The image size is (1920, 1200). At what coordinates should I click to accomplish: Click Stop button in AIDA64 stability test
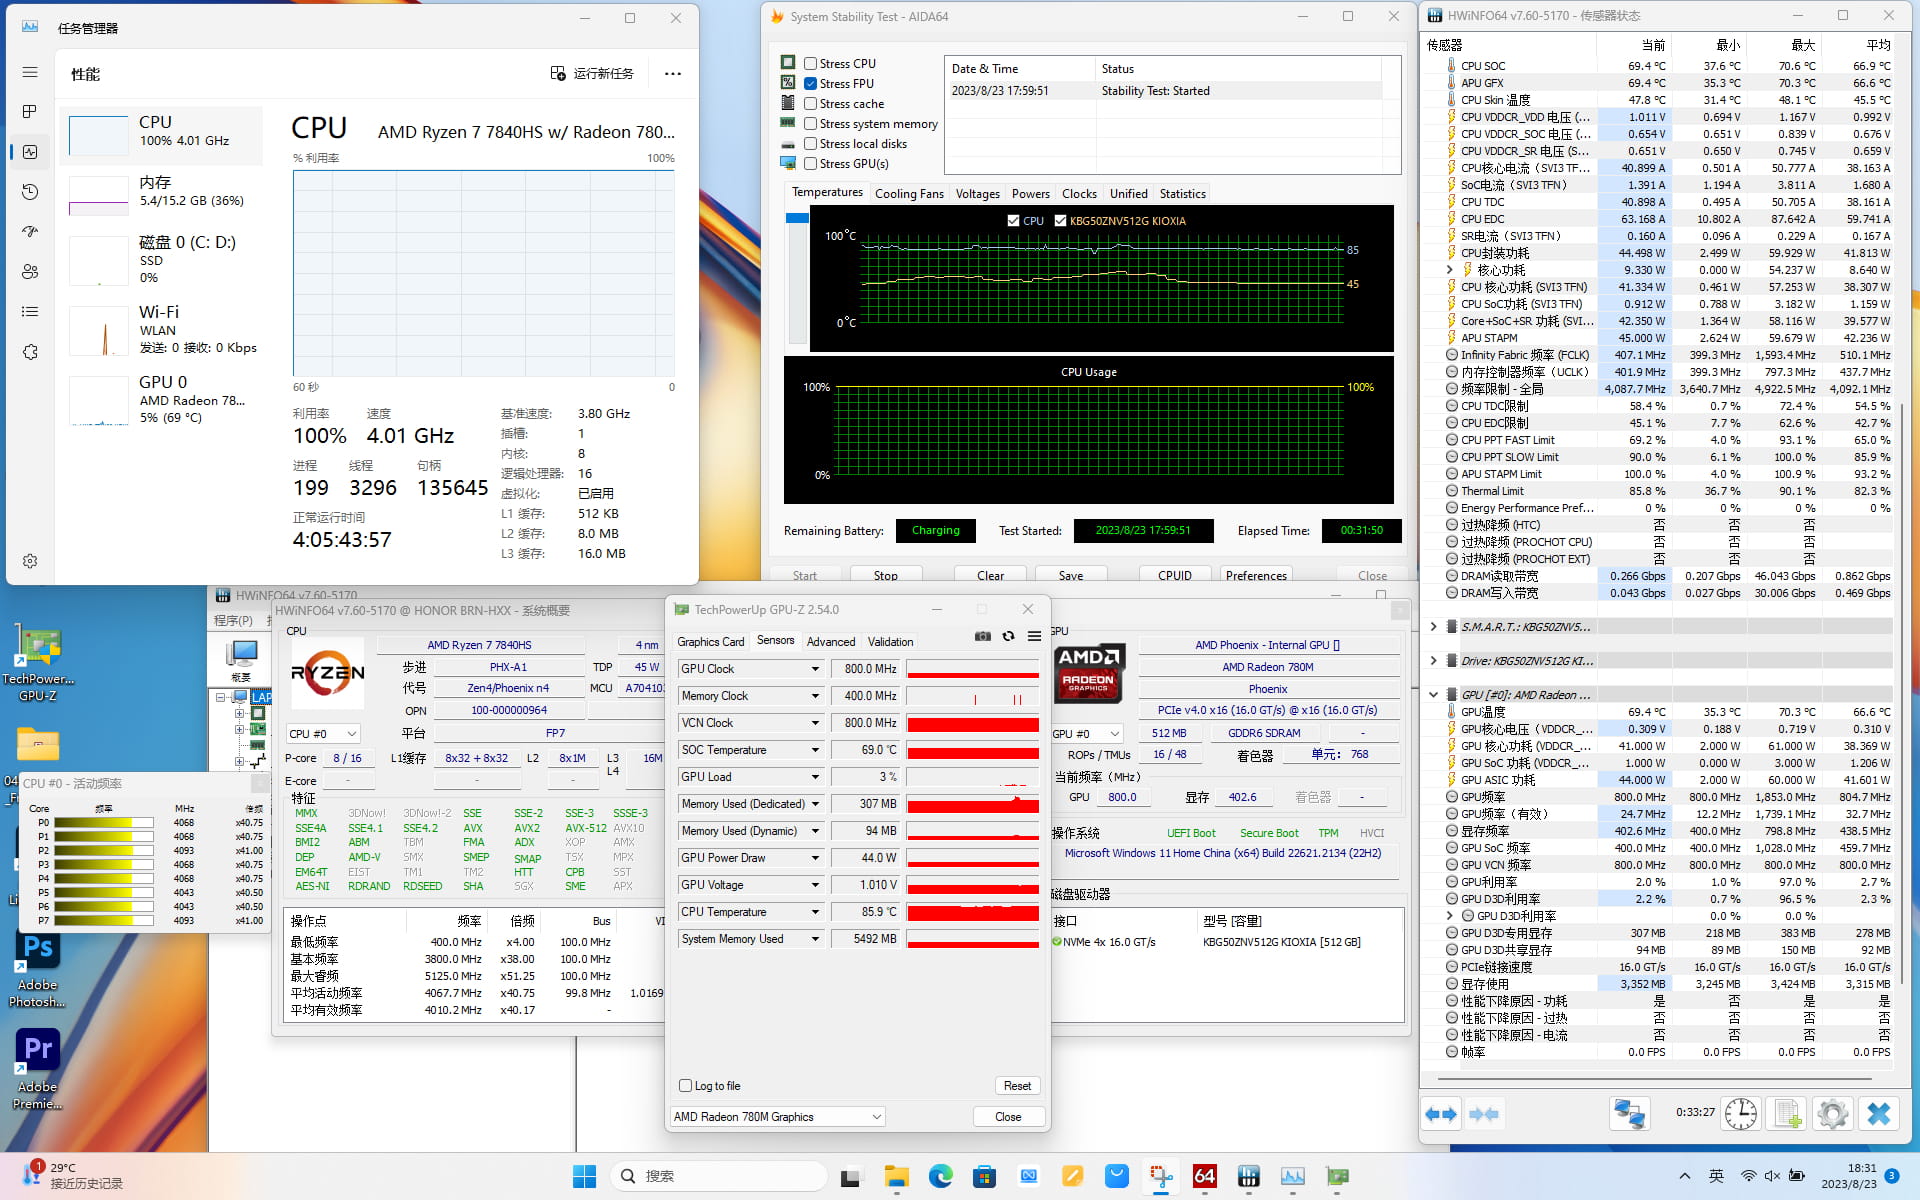tap(885, 575)
